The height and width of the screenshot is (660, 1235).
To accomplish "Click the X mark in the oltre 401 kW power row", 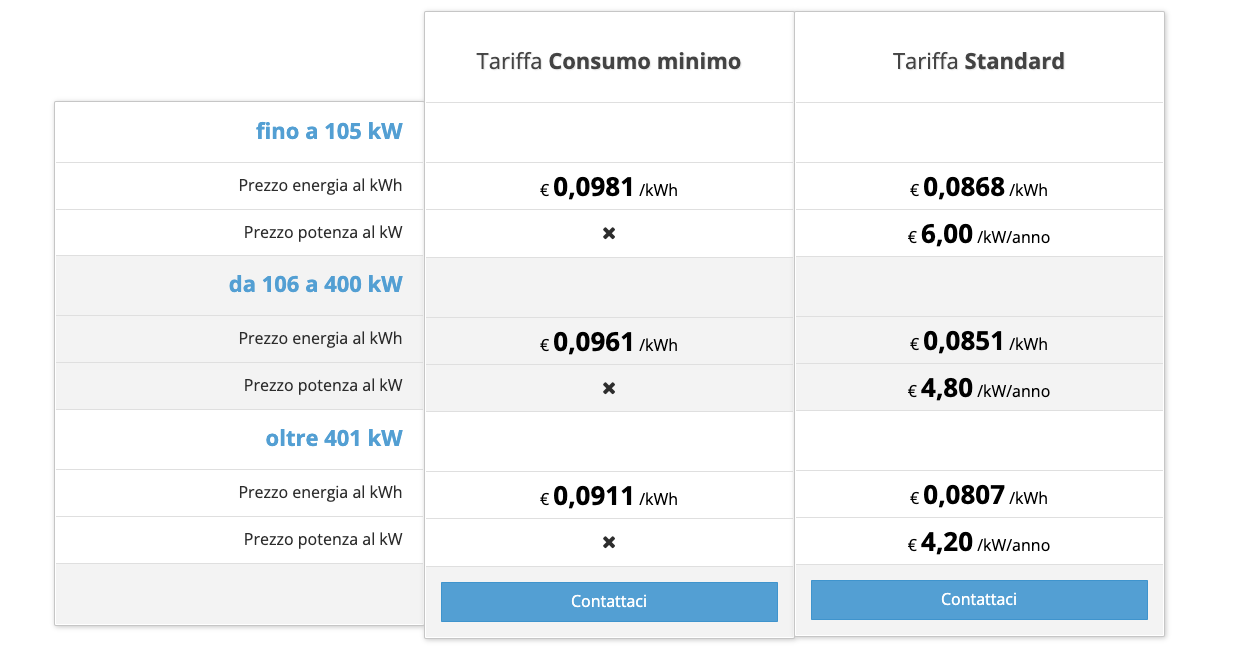I will click(x=609, y=542).
